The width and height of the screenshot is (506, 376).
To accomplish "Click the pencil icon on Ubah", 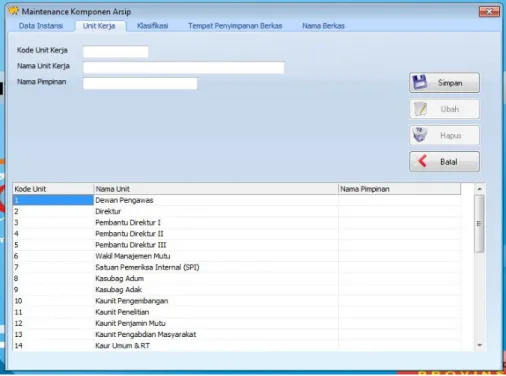I will 420,109.
